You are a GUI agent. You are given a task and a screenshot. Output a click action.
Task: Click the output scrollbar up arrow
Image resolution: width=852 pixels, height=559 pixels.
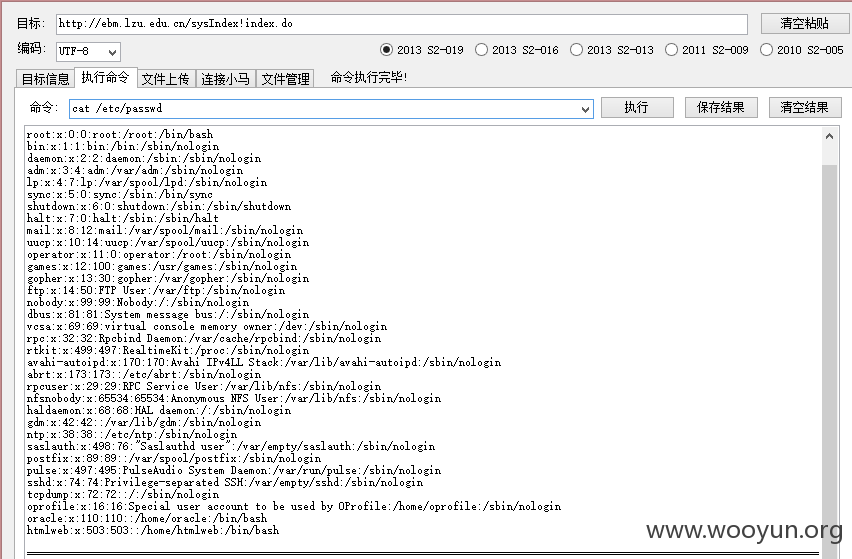tap(829, 136)
